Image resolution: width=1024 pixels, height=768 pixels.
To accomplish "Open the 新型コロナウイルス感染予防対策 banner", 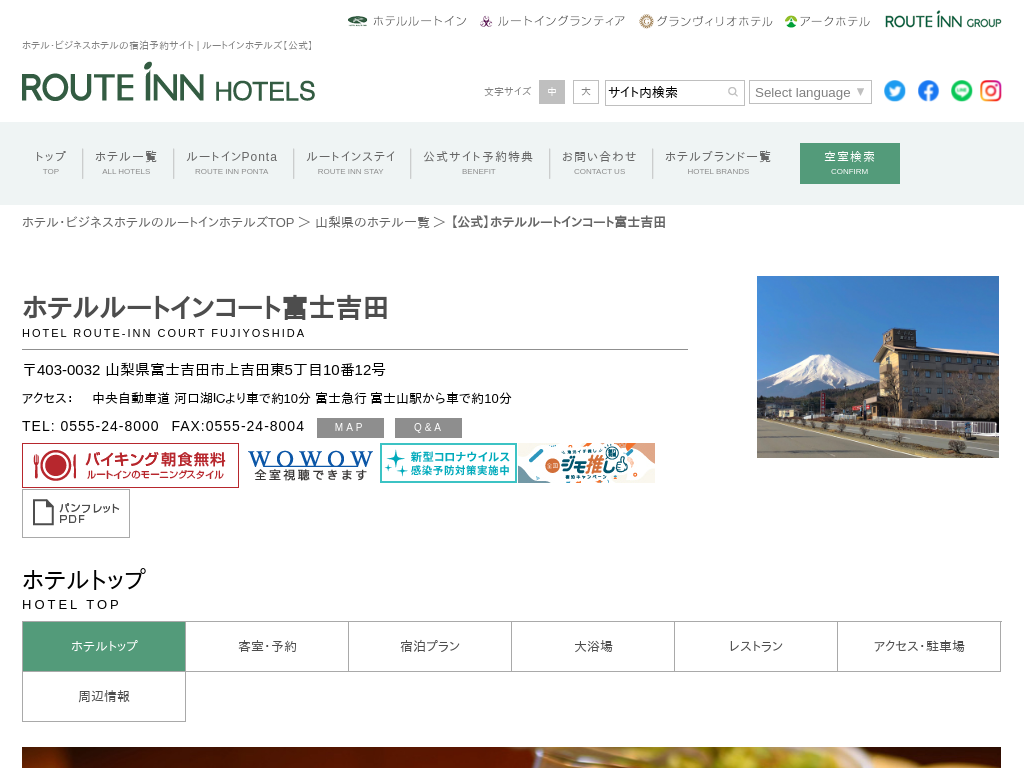I will click(x=448, y=463).
